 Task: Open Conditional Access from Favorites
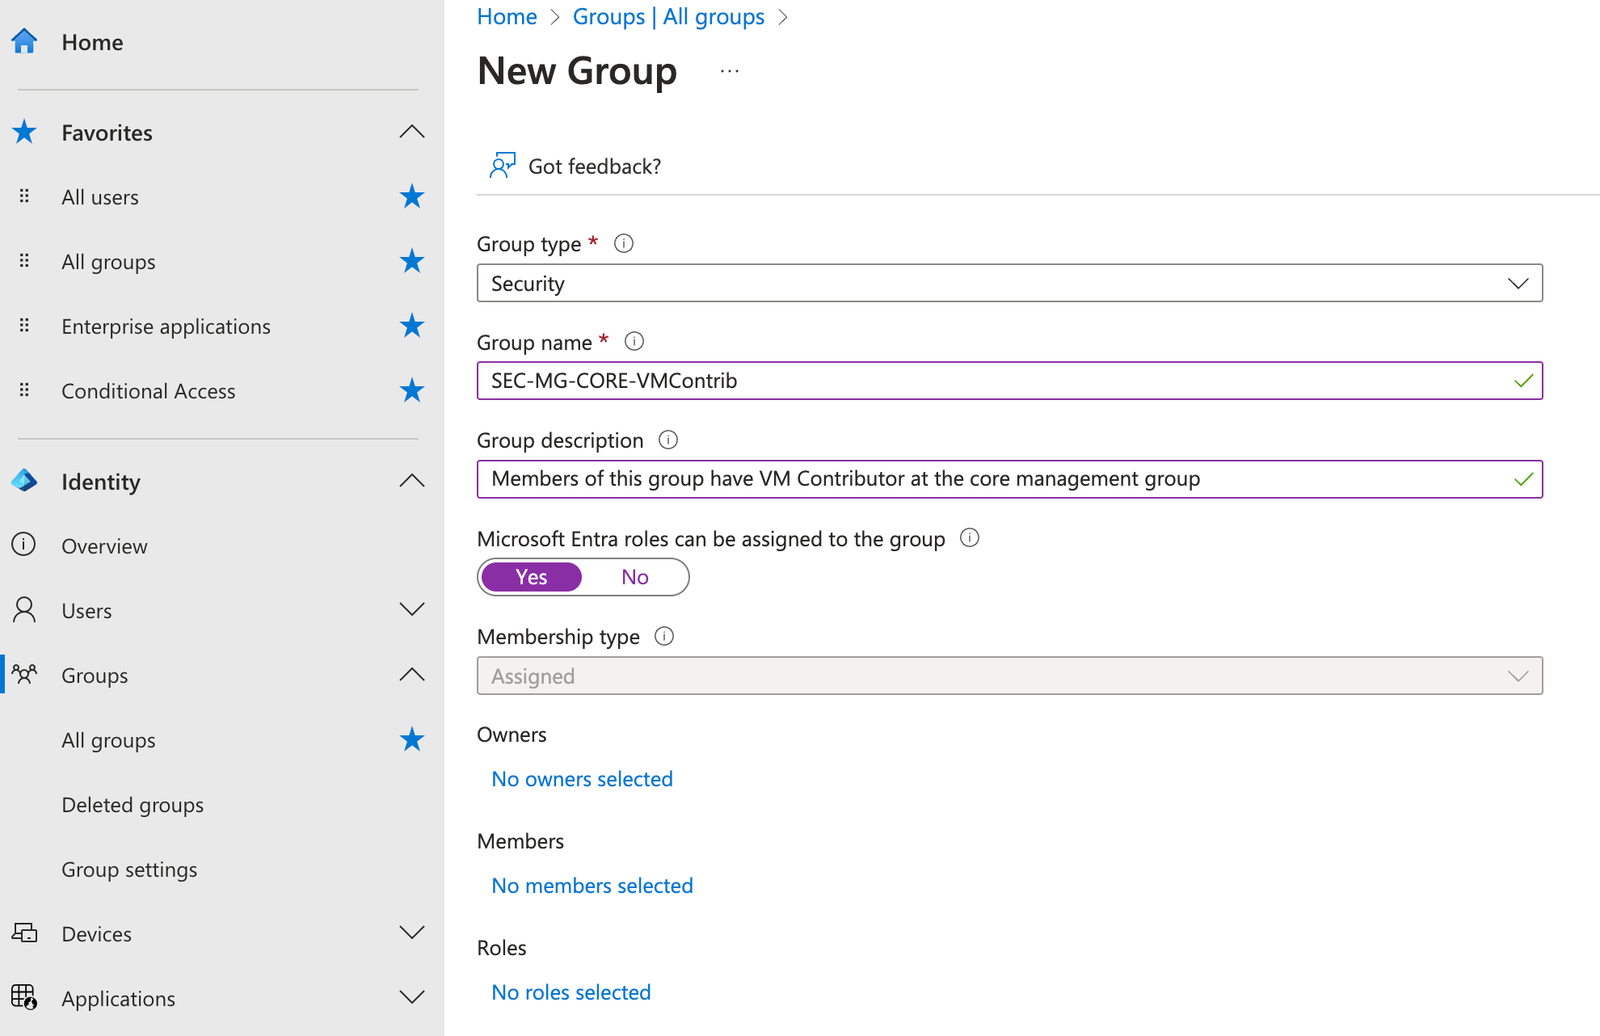(x=148, y=391)
